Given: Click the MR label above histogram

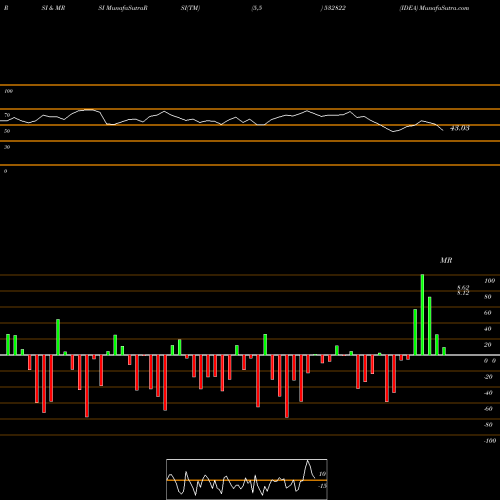Looking at the screenshot, I should click(x=446, y=260).
